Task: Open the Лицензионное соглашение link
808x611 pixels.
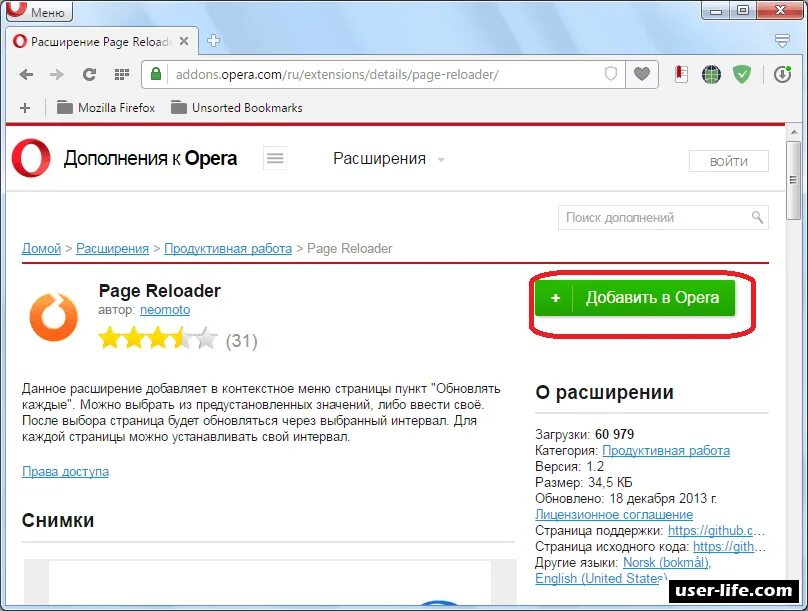Action: pos(614,515)
